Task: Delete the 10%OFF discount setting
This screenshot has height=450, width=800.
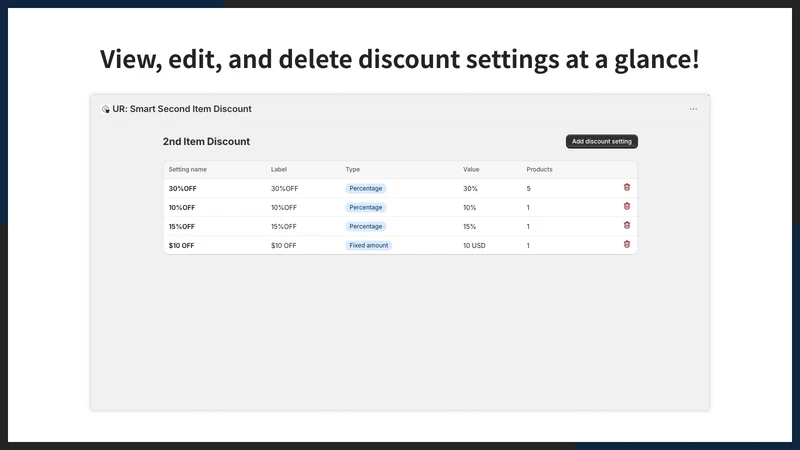Action: (627, 206)
